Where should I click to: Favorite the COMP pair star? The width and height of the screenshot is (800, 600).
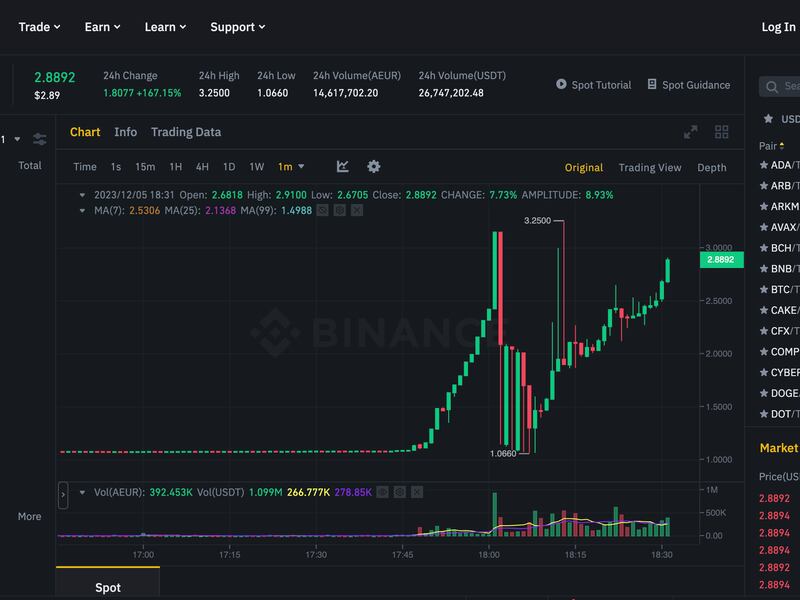(x=764, y=352)
